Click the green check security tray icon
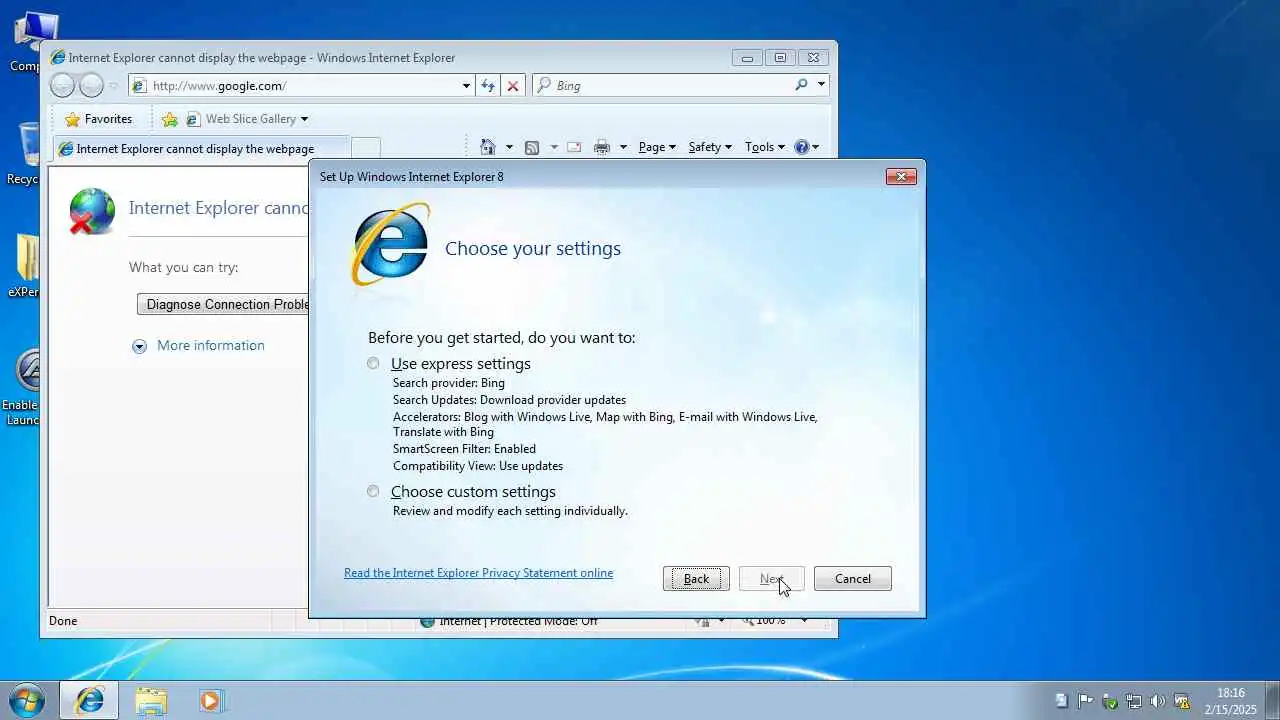1280x720 pixels. [x=1110, y=701]
